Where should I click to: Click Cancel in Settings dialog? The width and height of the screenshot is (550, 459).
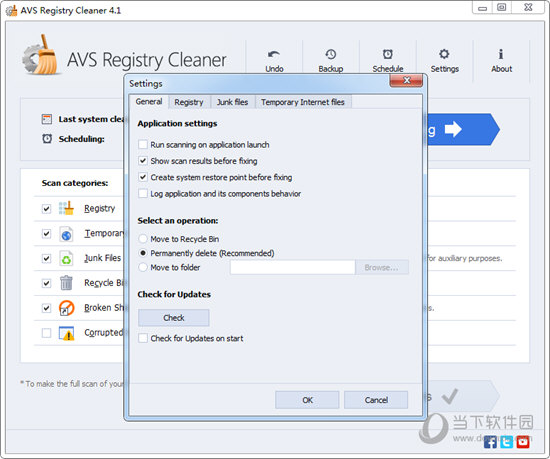click(x=376, y=400)
